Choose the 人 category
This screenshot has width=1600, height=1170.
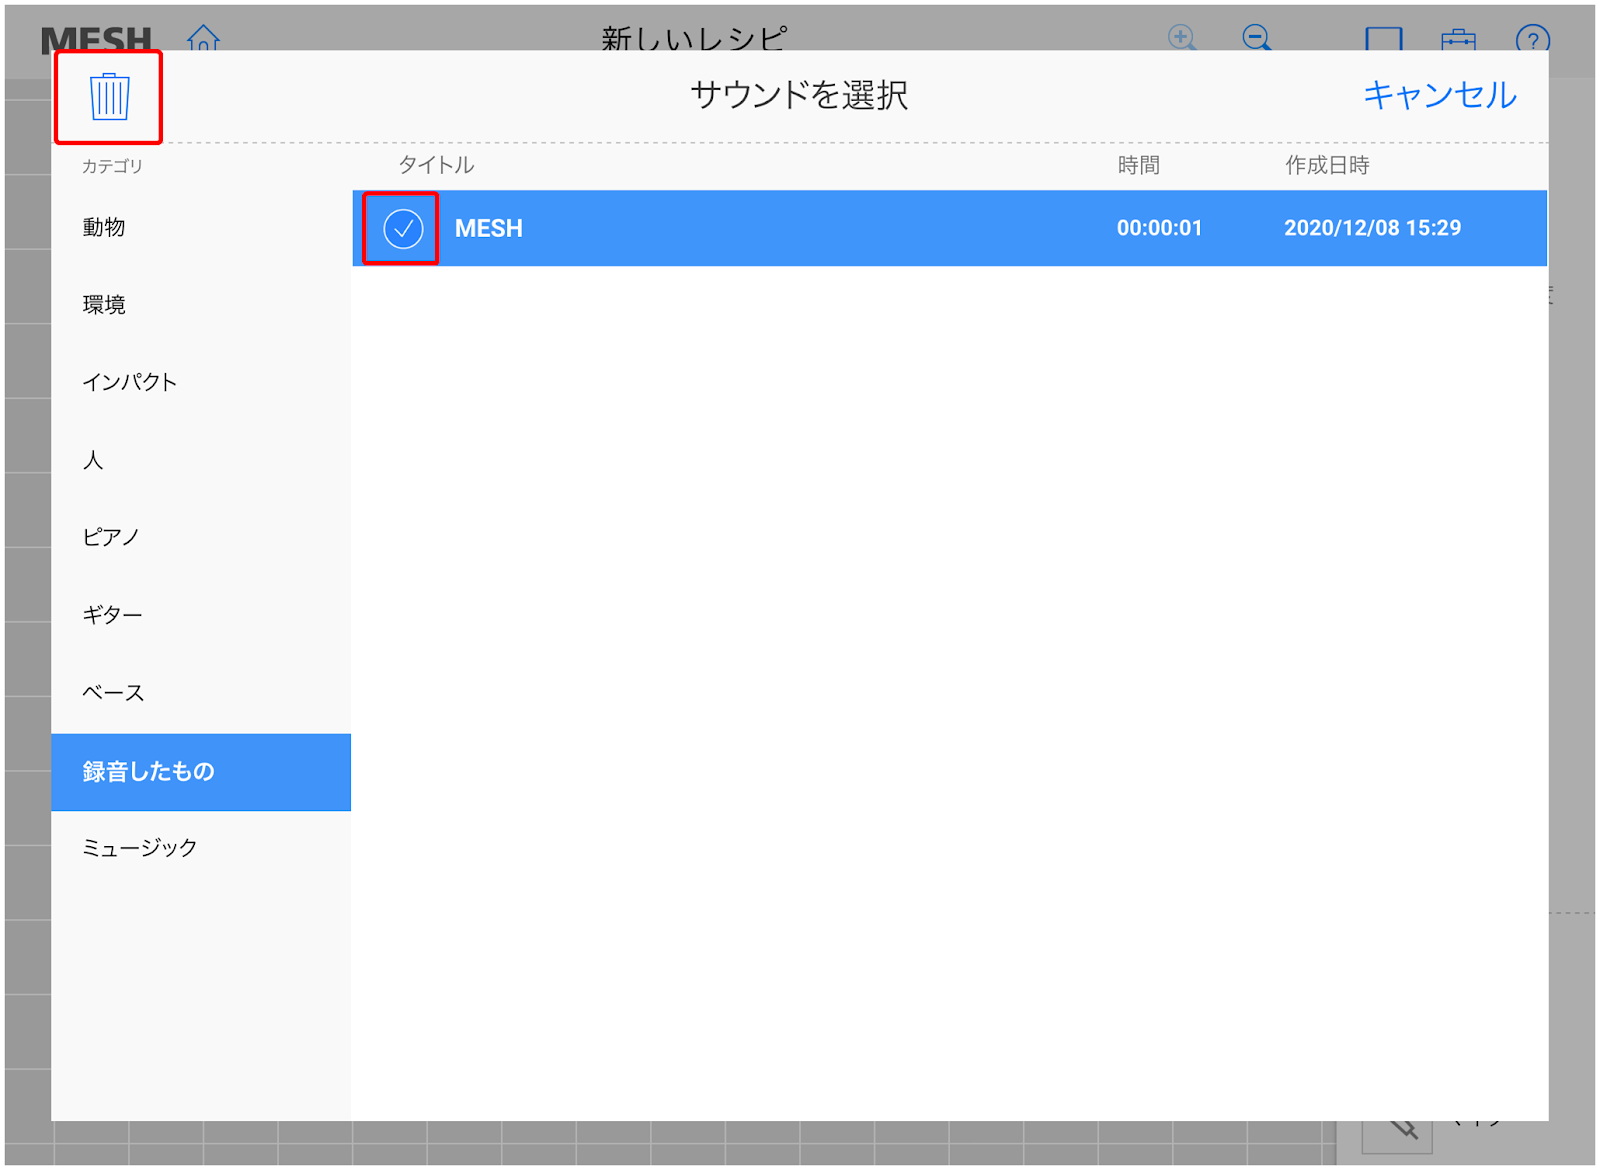pos(200,460)
